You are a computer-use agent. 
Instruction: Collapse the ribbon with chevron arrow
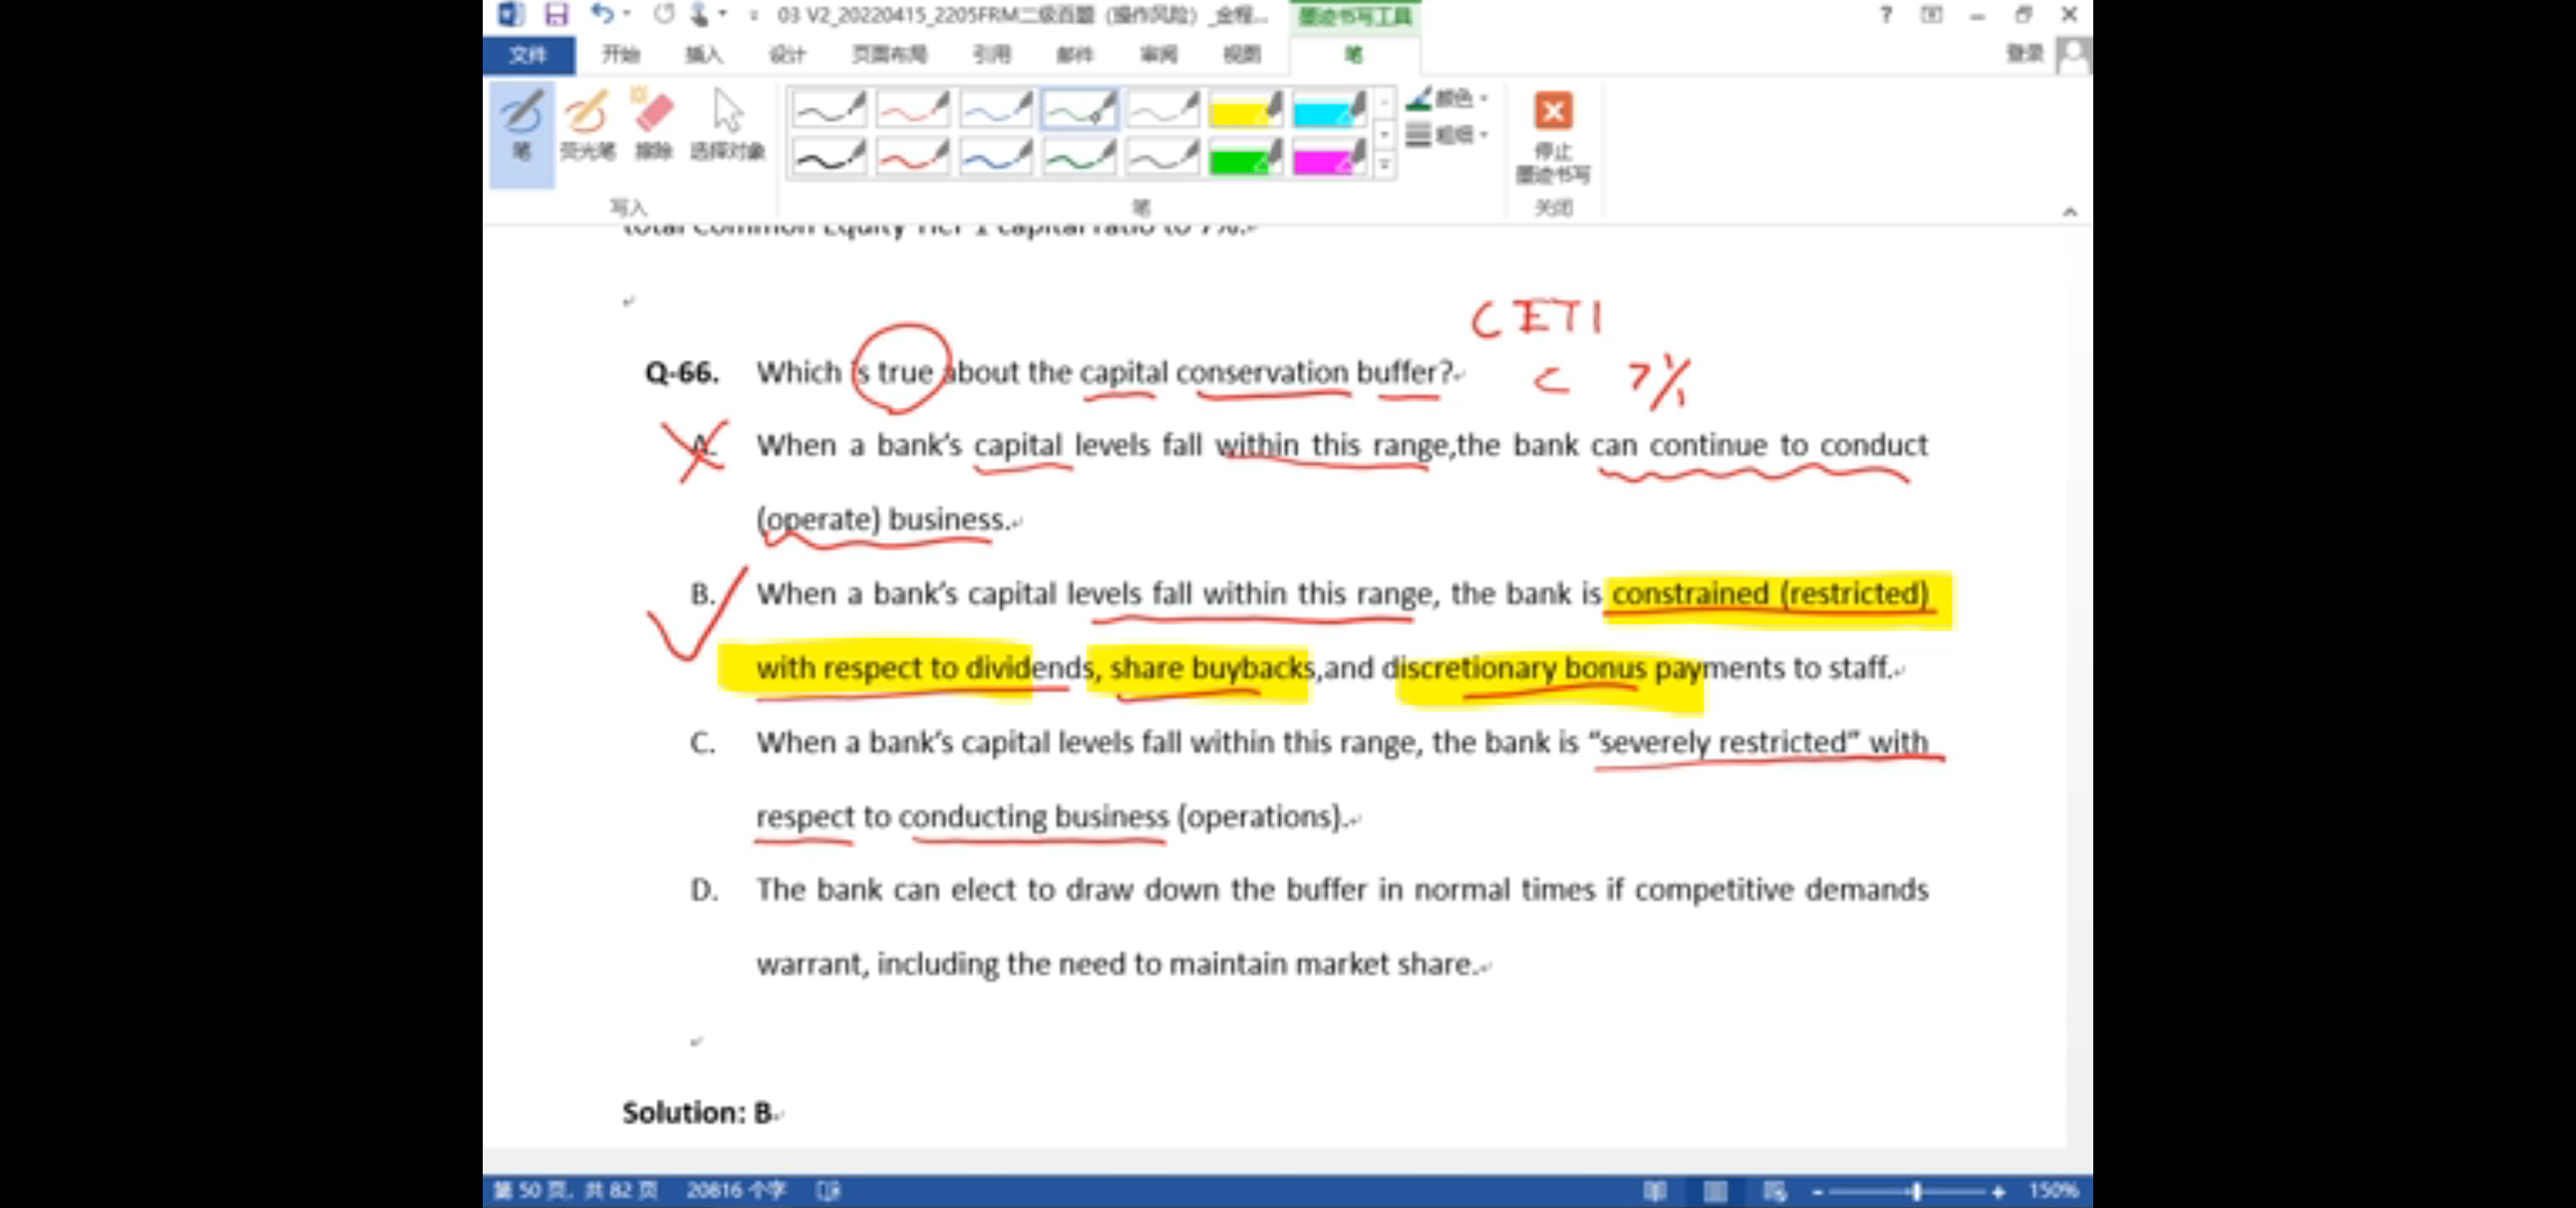click(2069, 211)
